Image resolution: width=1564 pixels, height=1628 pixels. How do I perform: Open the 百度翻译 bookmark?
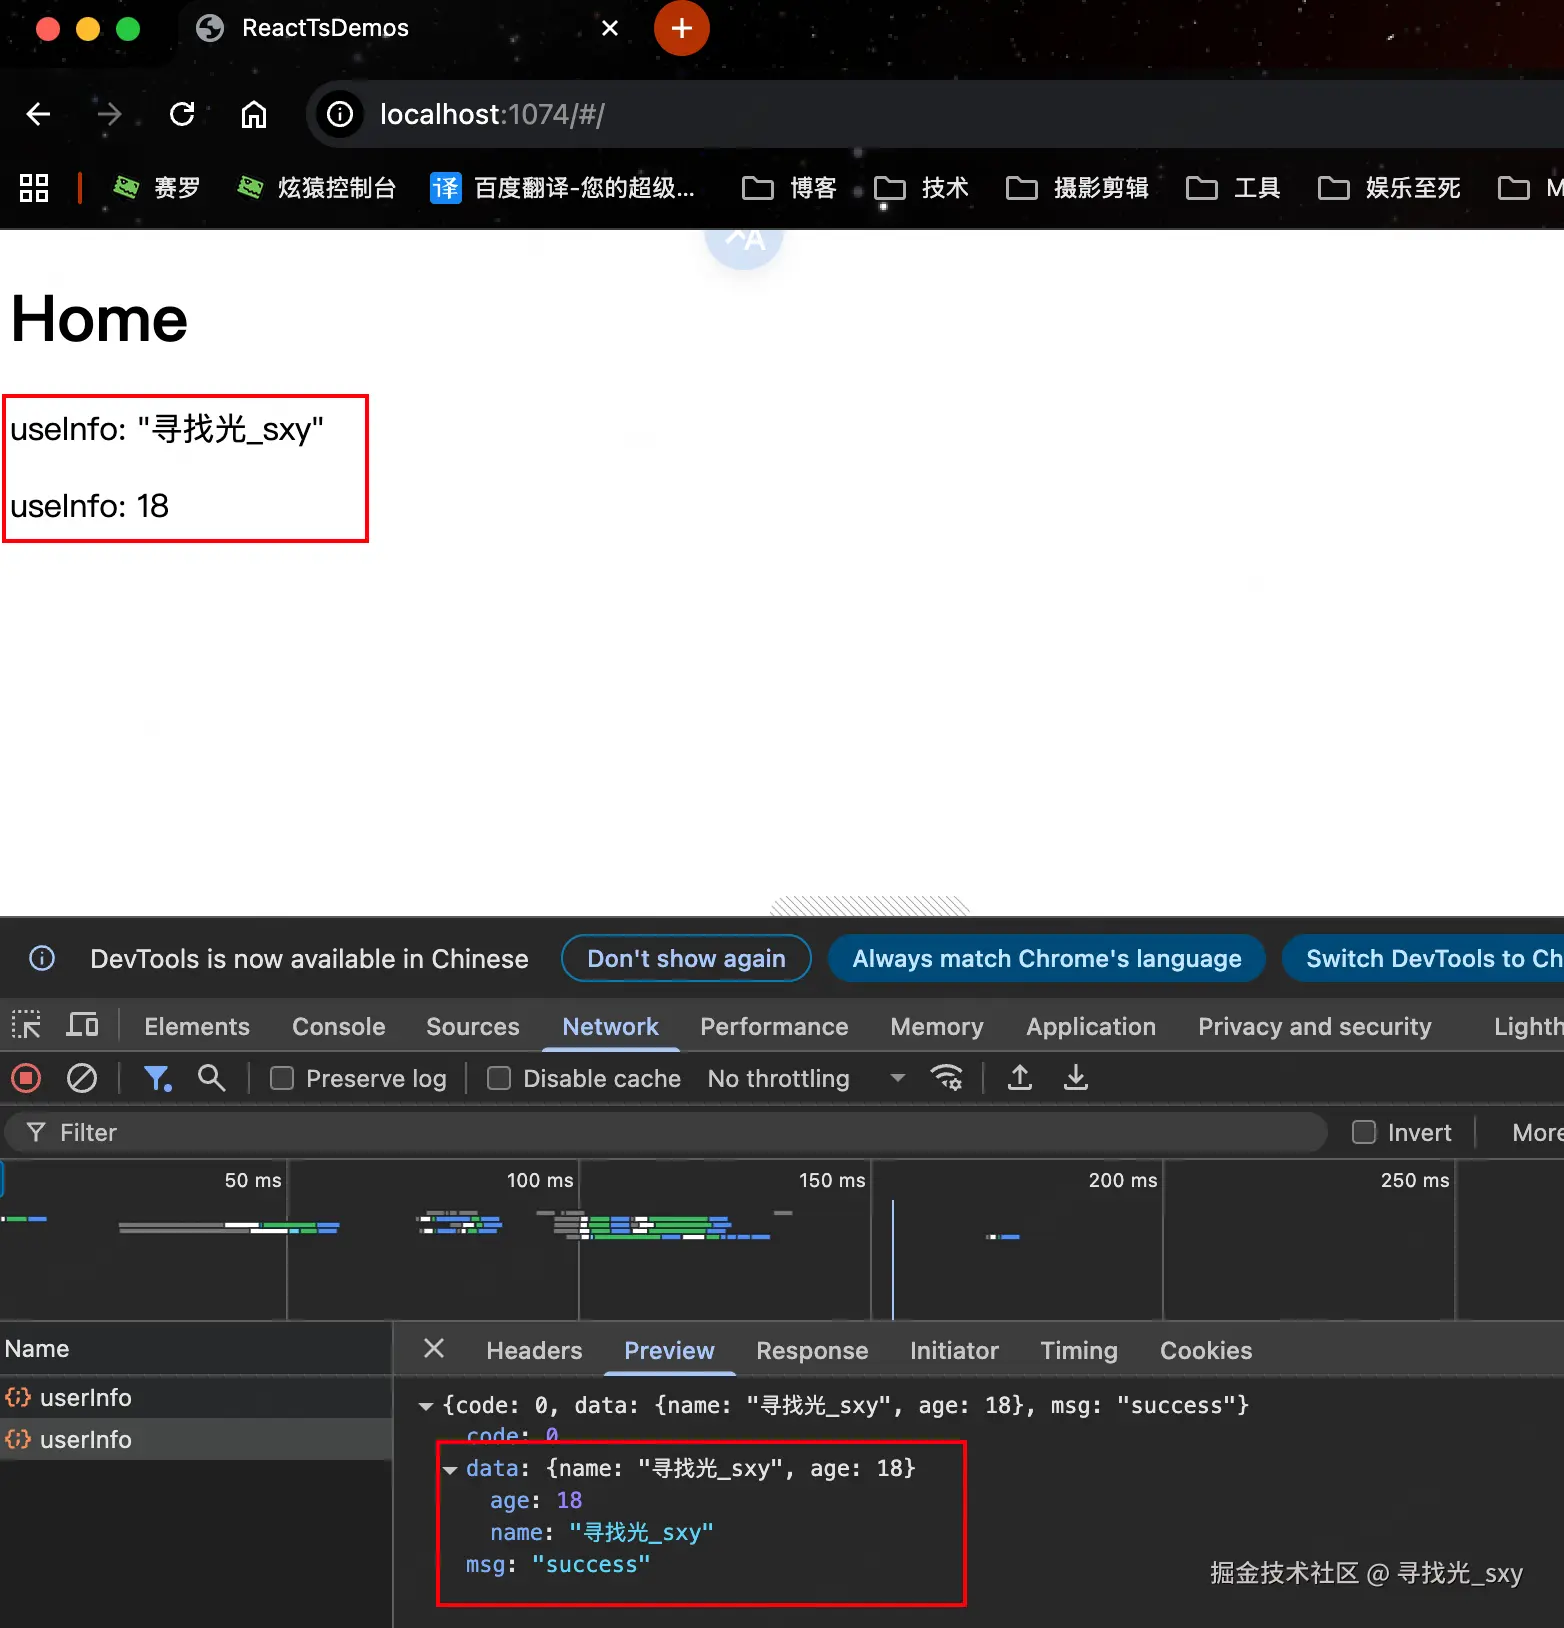point(562,188)
